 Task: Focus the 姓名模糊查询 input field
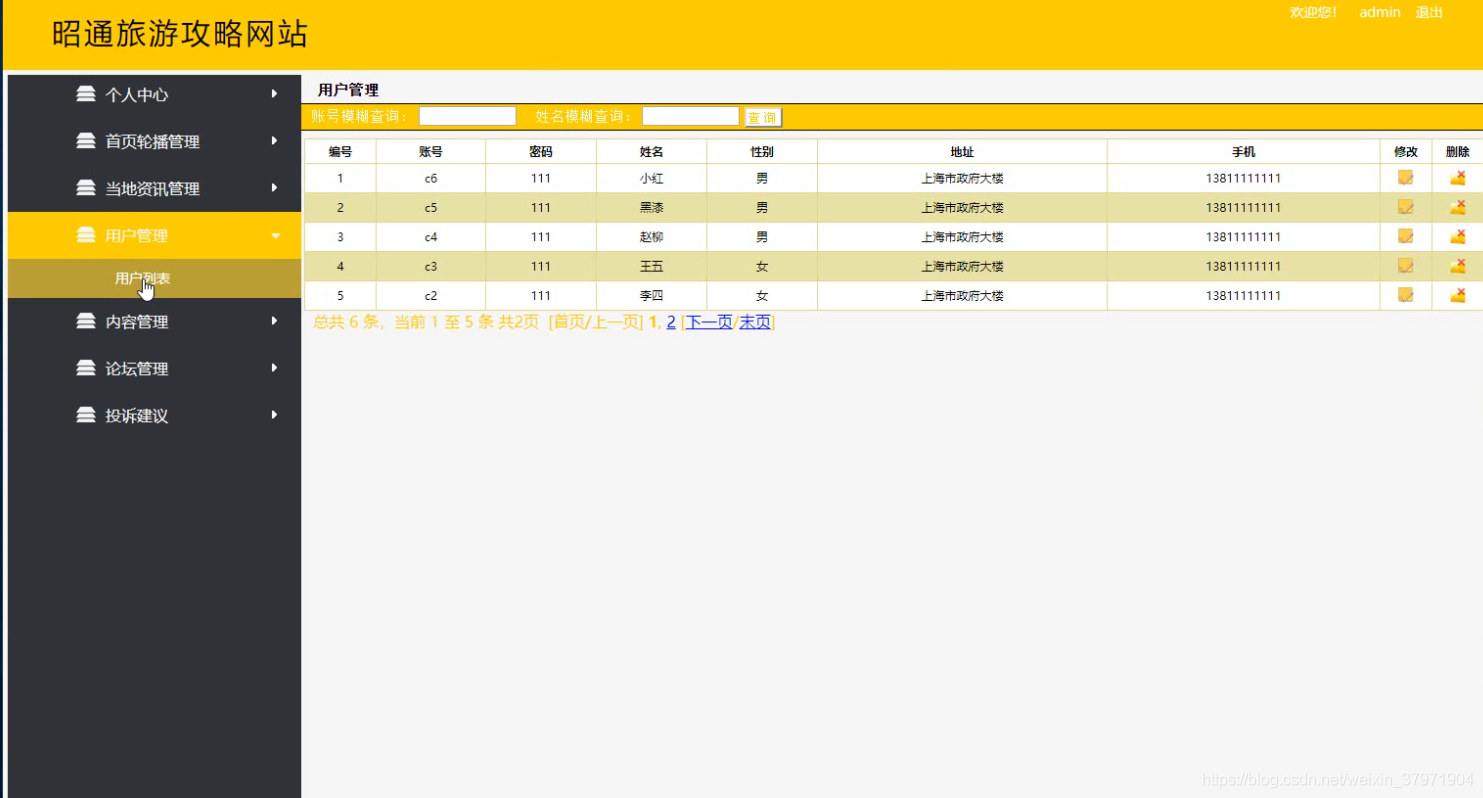pyautogui.click(x=690, y=116)
